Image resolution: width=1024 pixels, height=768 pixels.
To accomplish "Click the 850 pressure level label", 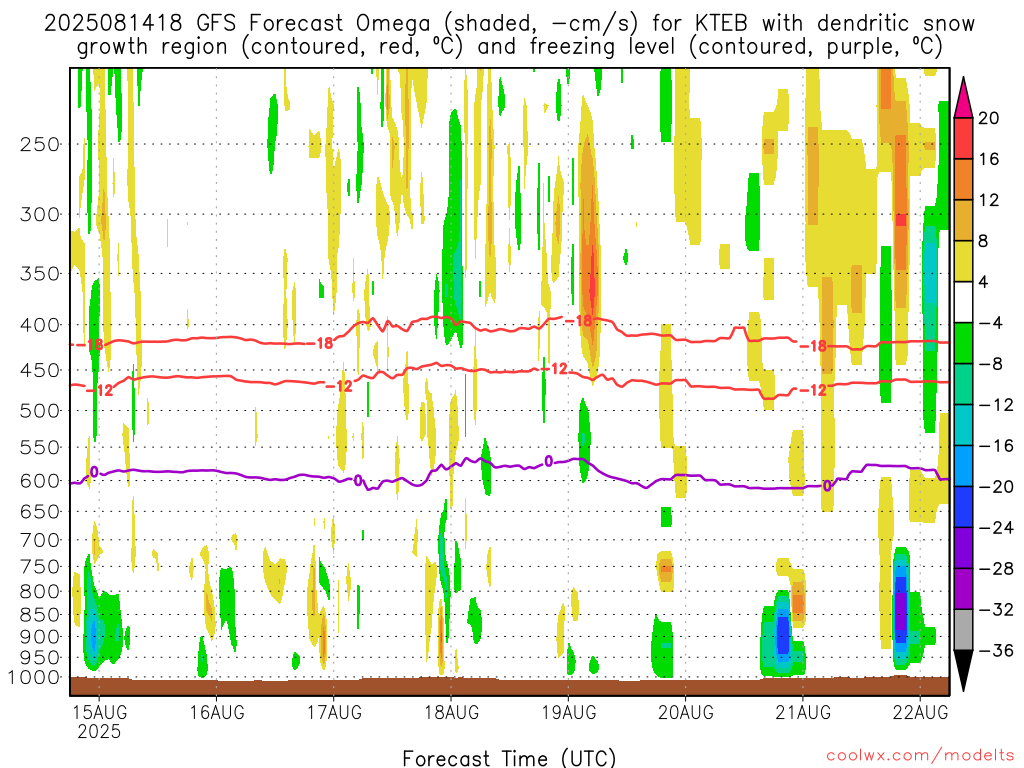I will click(40, 615).
